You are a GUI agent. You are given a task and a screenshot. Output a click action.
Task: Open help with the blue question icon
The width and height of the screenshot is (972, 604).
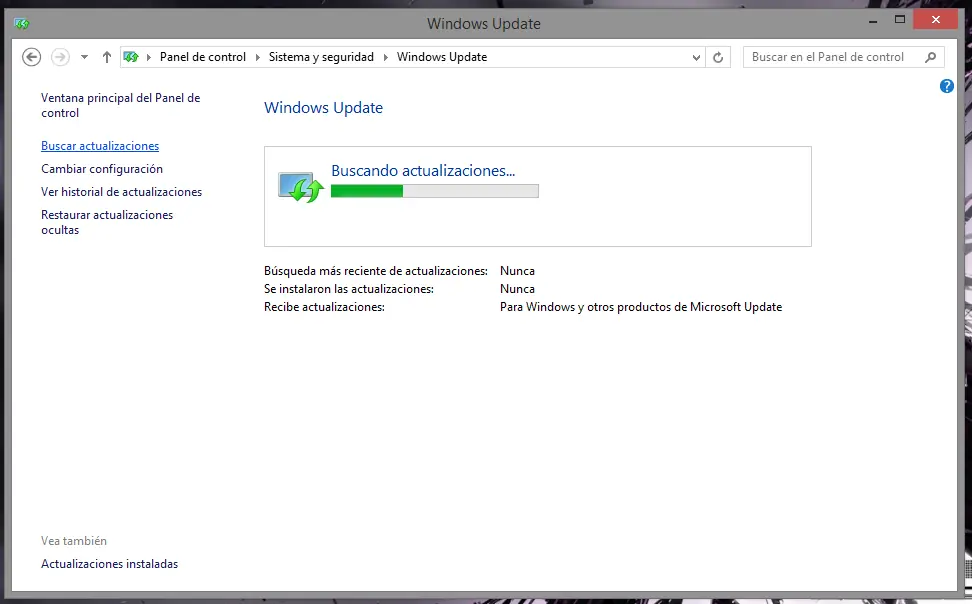[947, 86]
